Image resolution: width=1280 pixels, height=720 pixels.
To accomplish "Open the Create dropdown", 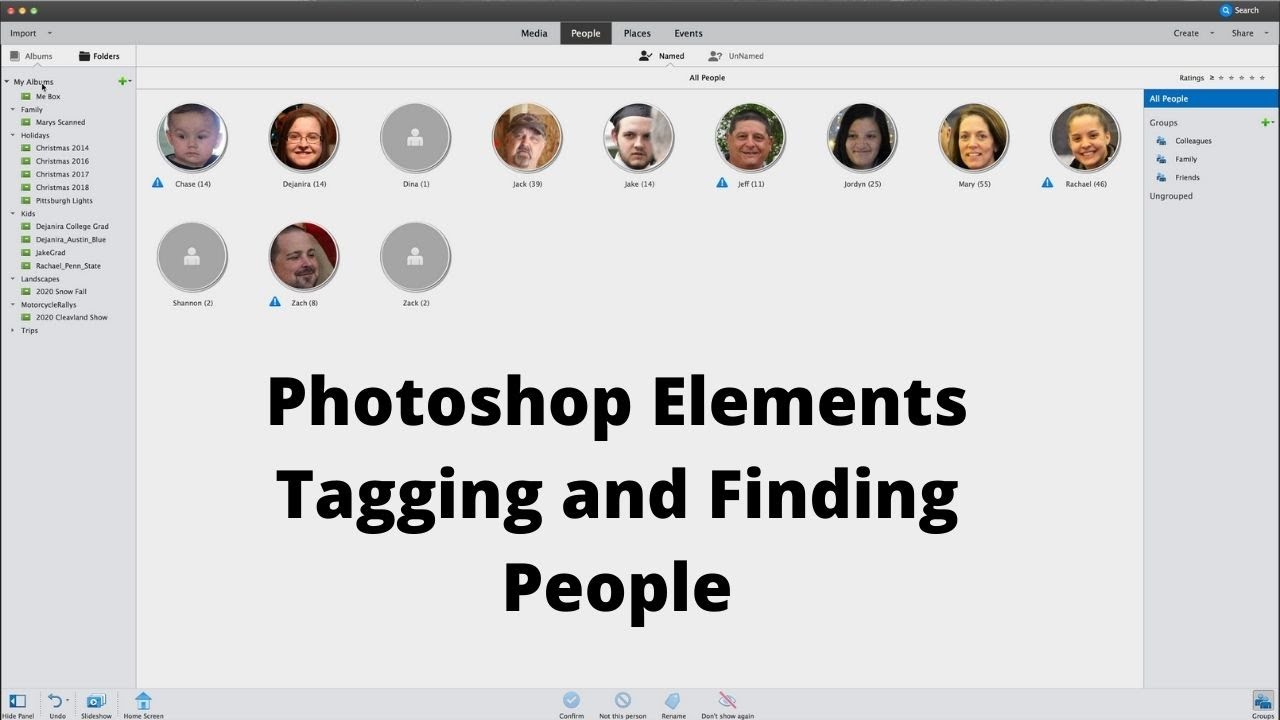I will tap(1194, 33).
